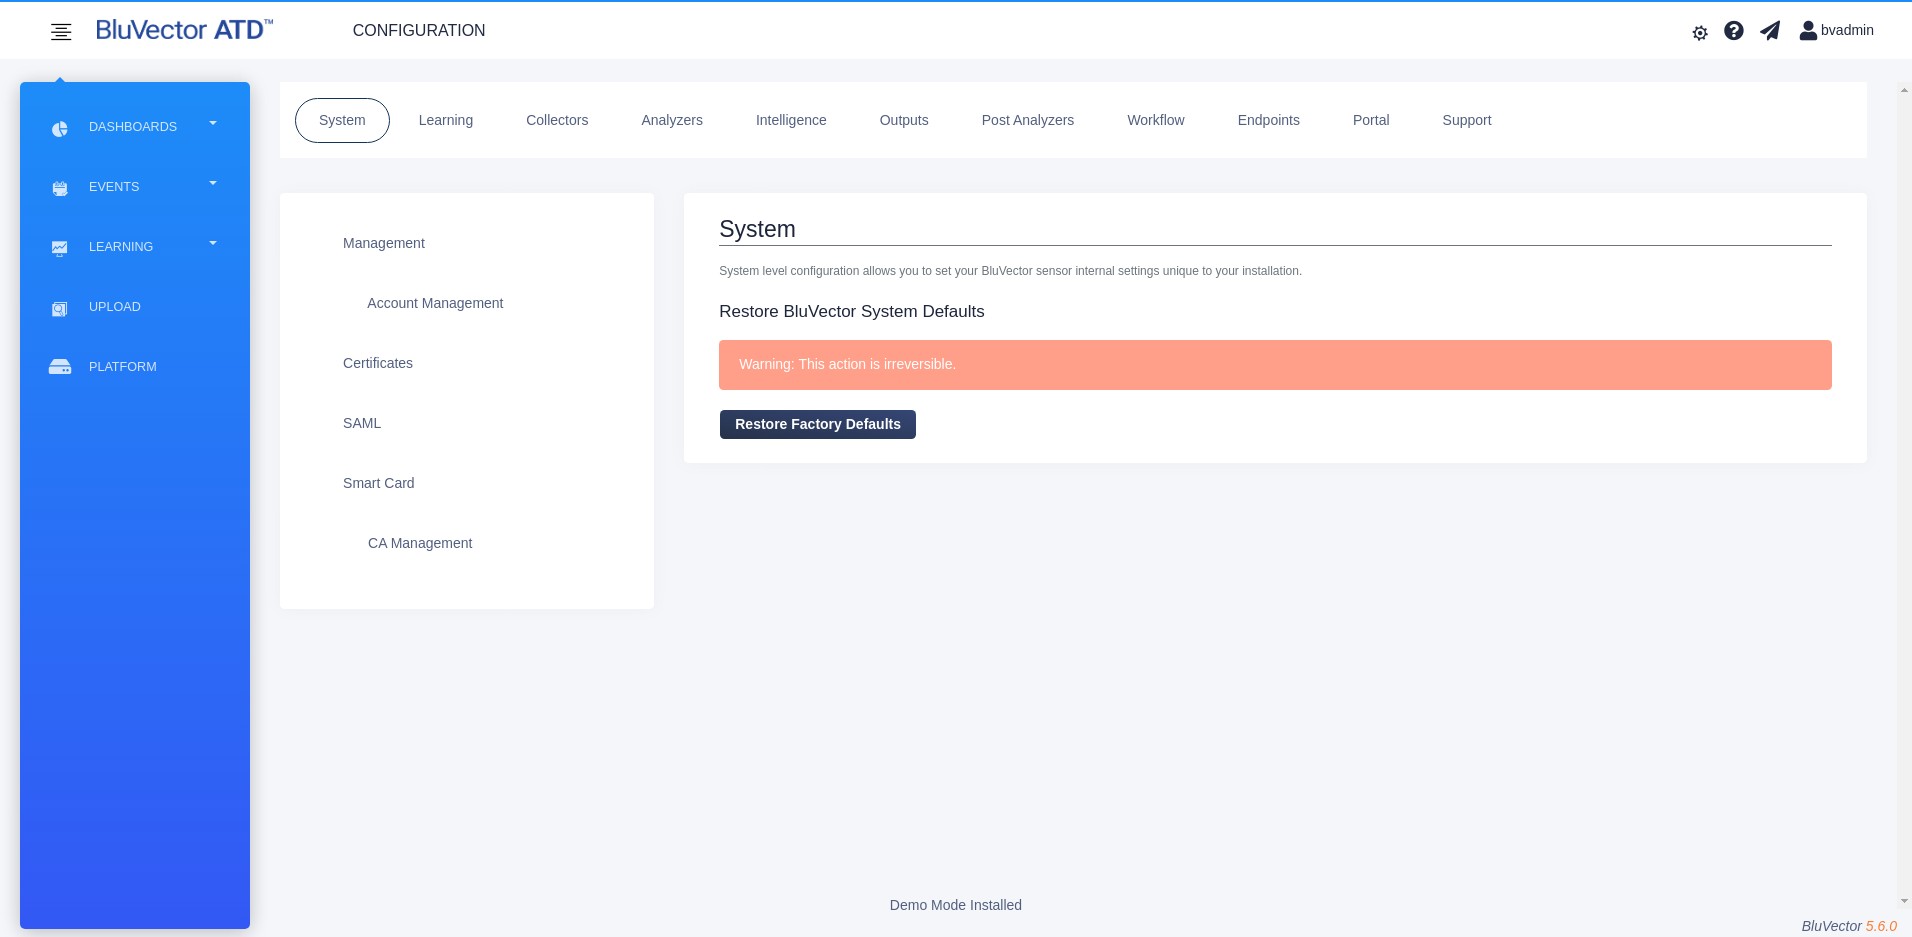Image resolution: width=1912 pixels, height=937 pixels.
Task: Open the settings gear icon
Action: (1700, 33)
